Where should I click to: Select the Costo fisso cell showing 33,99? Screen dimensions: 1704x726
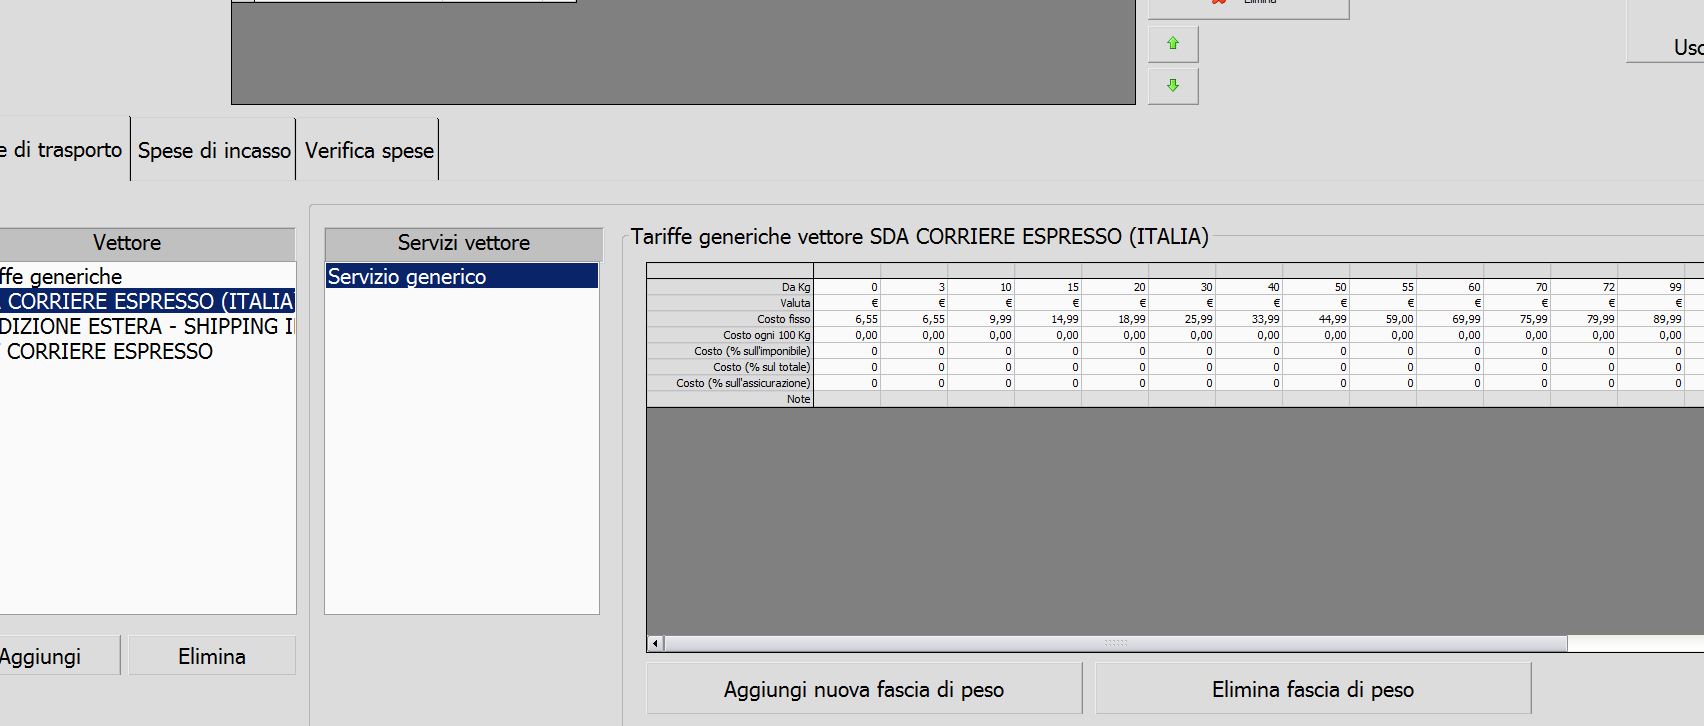click(1249, 319)
